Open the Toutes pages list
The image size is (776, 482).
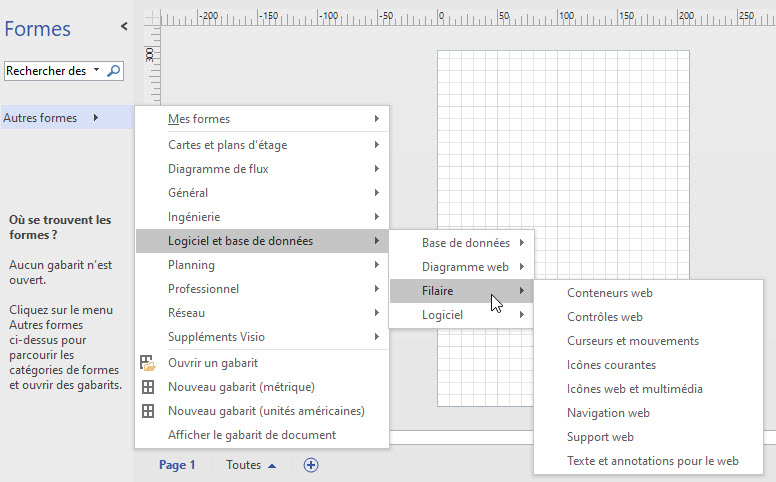tap(251, 465)
